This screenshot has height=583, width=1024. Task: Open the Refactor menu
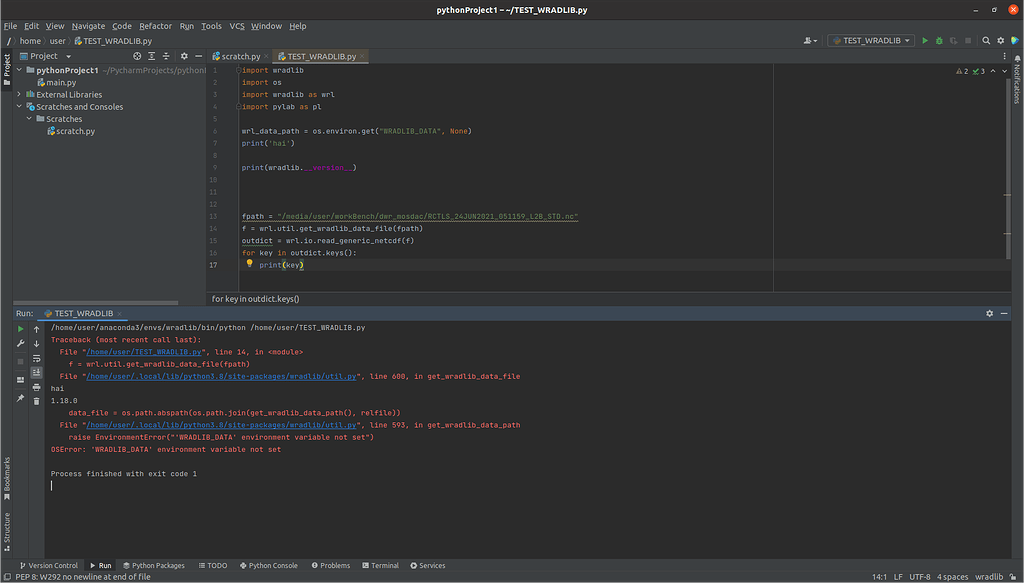pos(155,26)
